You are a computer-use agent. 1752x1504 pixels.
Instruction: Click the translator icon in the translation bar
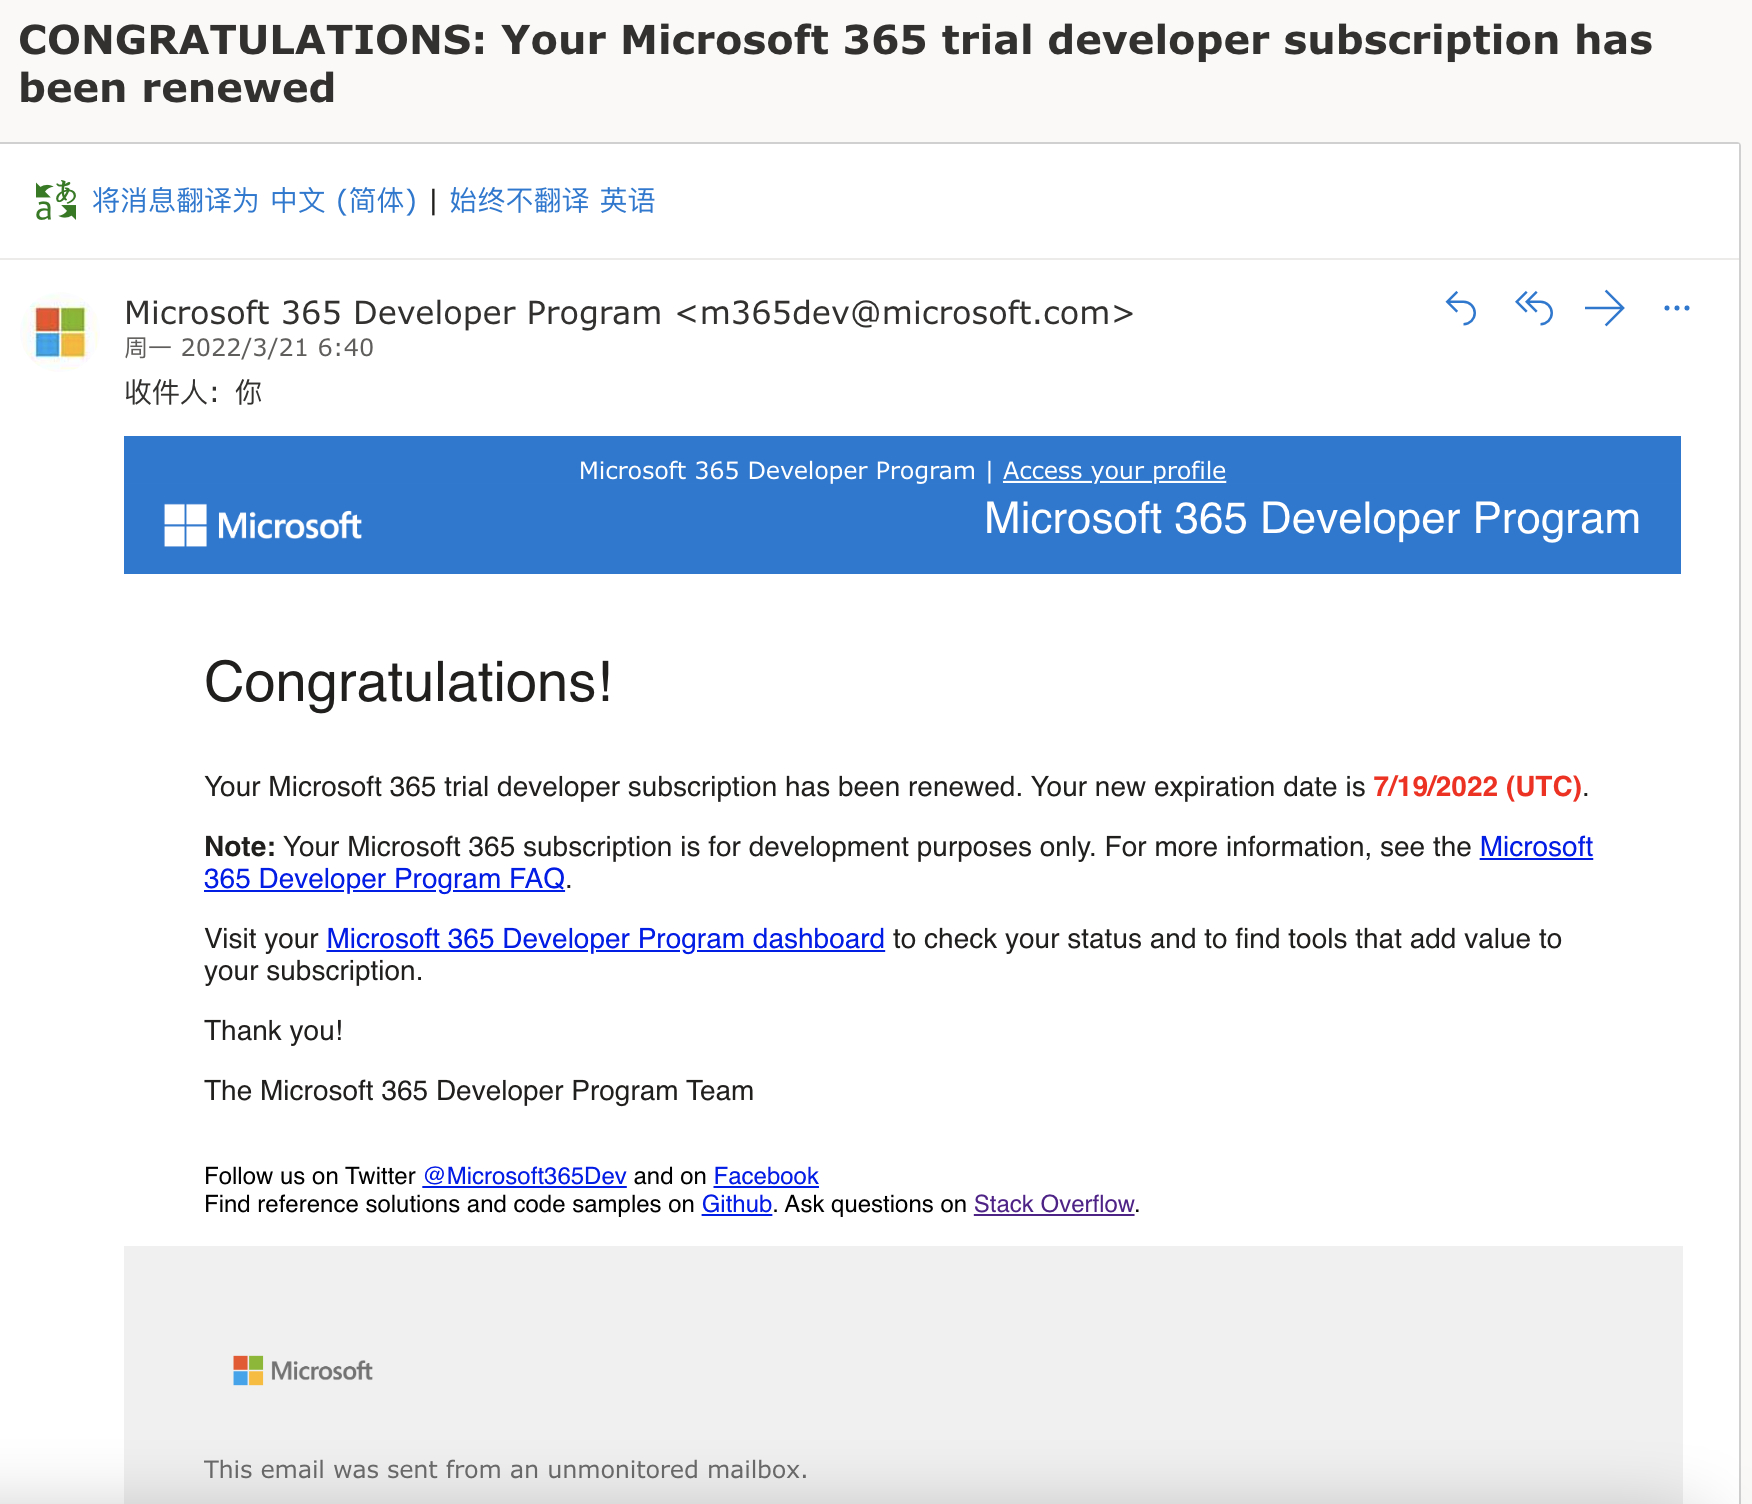pos(56,200)
